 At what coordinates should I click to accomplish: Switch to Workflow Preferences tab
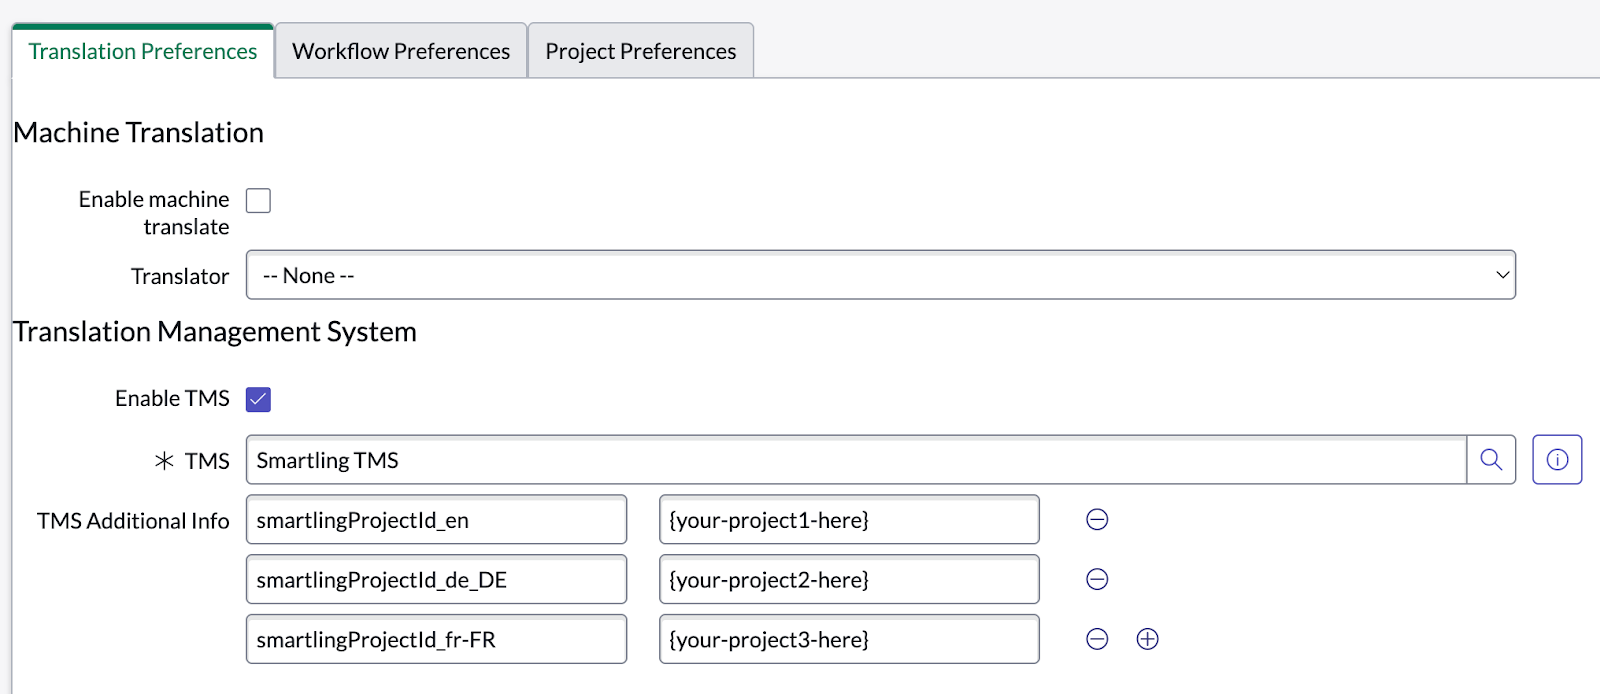coord(401,51)
